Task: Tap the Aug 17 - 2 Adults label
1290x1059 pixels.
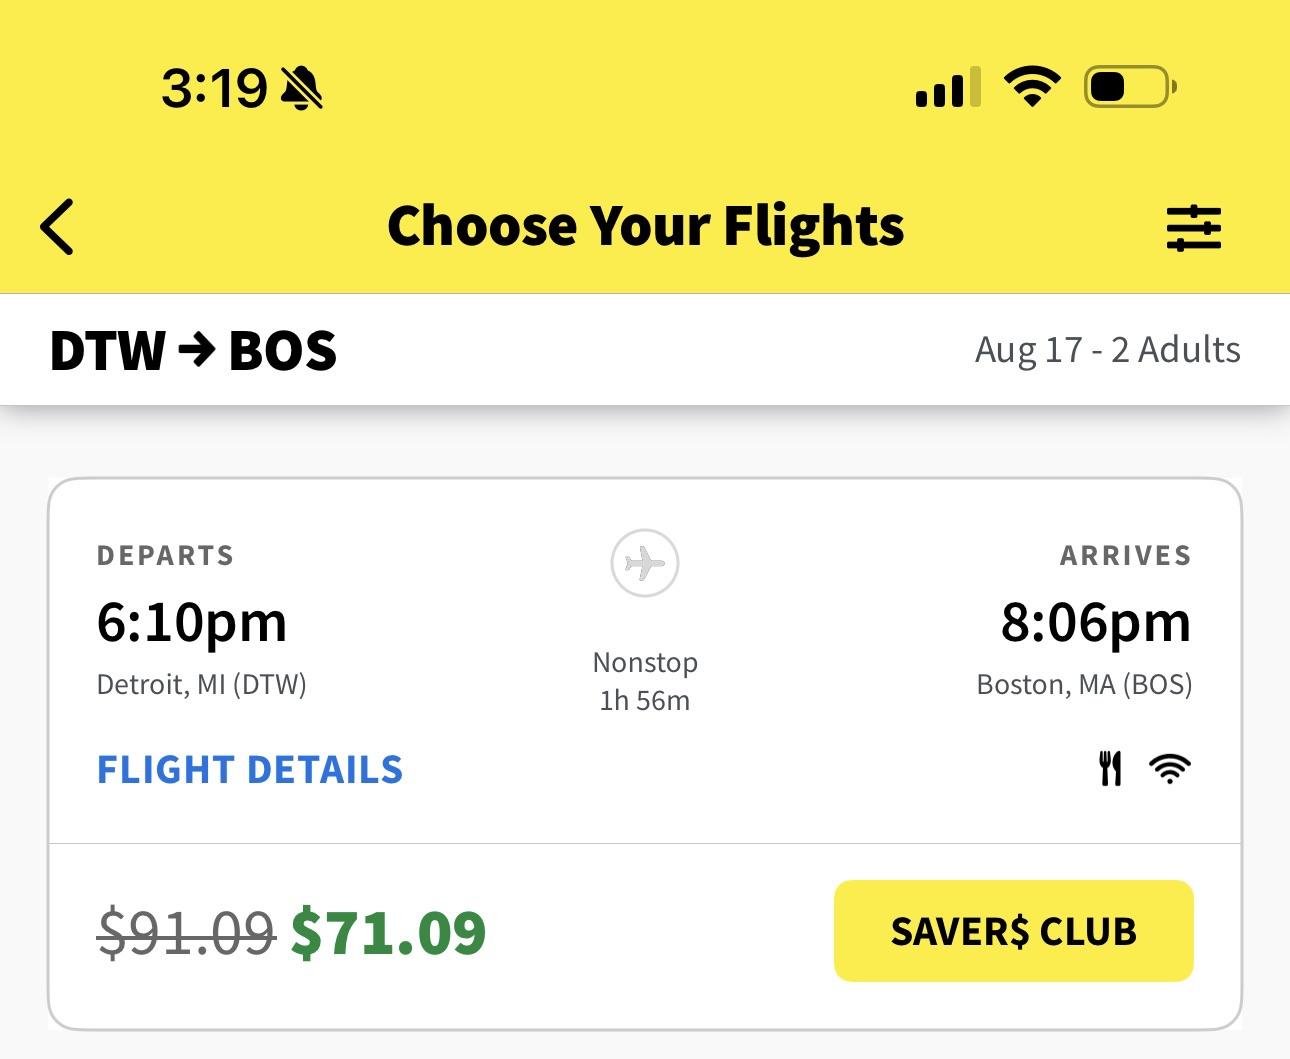Action: point(1107,350)
